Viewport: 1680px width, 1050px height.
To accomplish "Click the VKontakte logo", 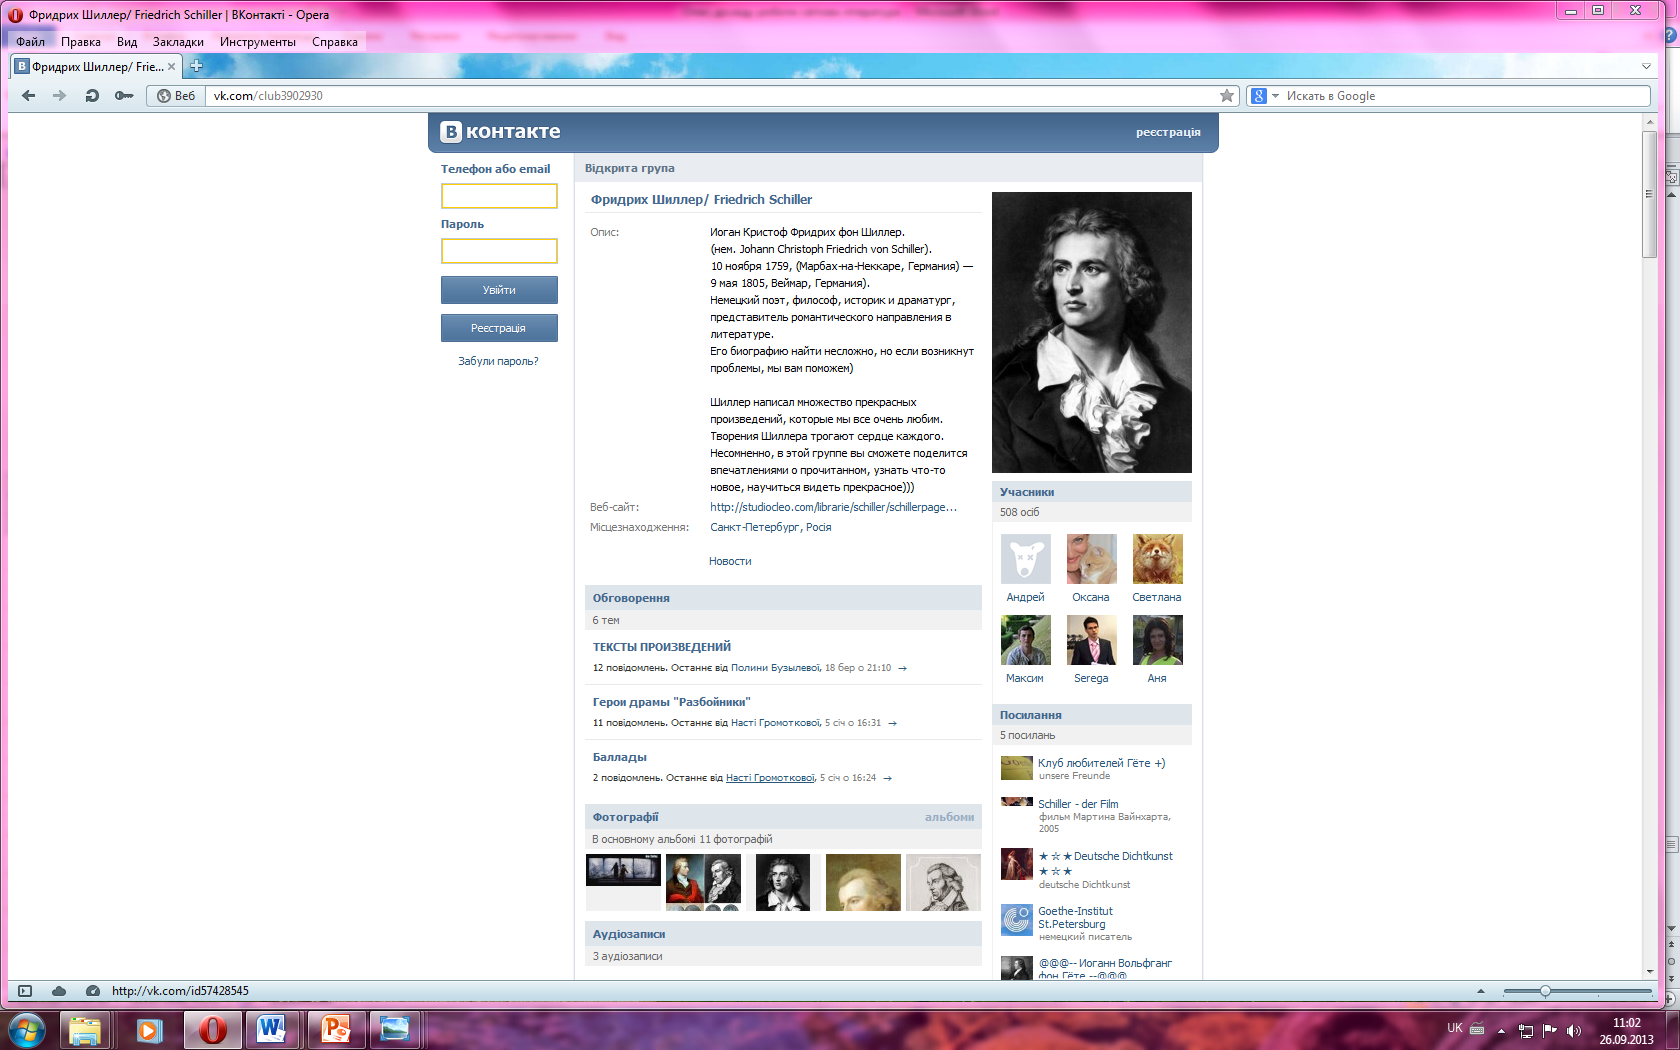I will [500, 131].
